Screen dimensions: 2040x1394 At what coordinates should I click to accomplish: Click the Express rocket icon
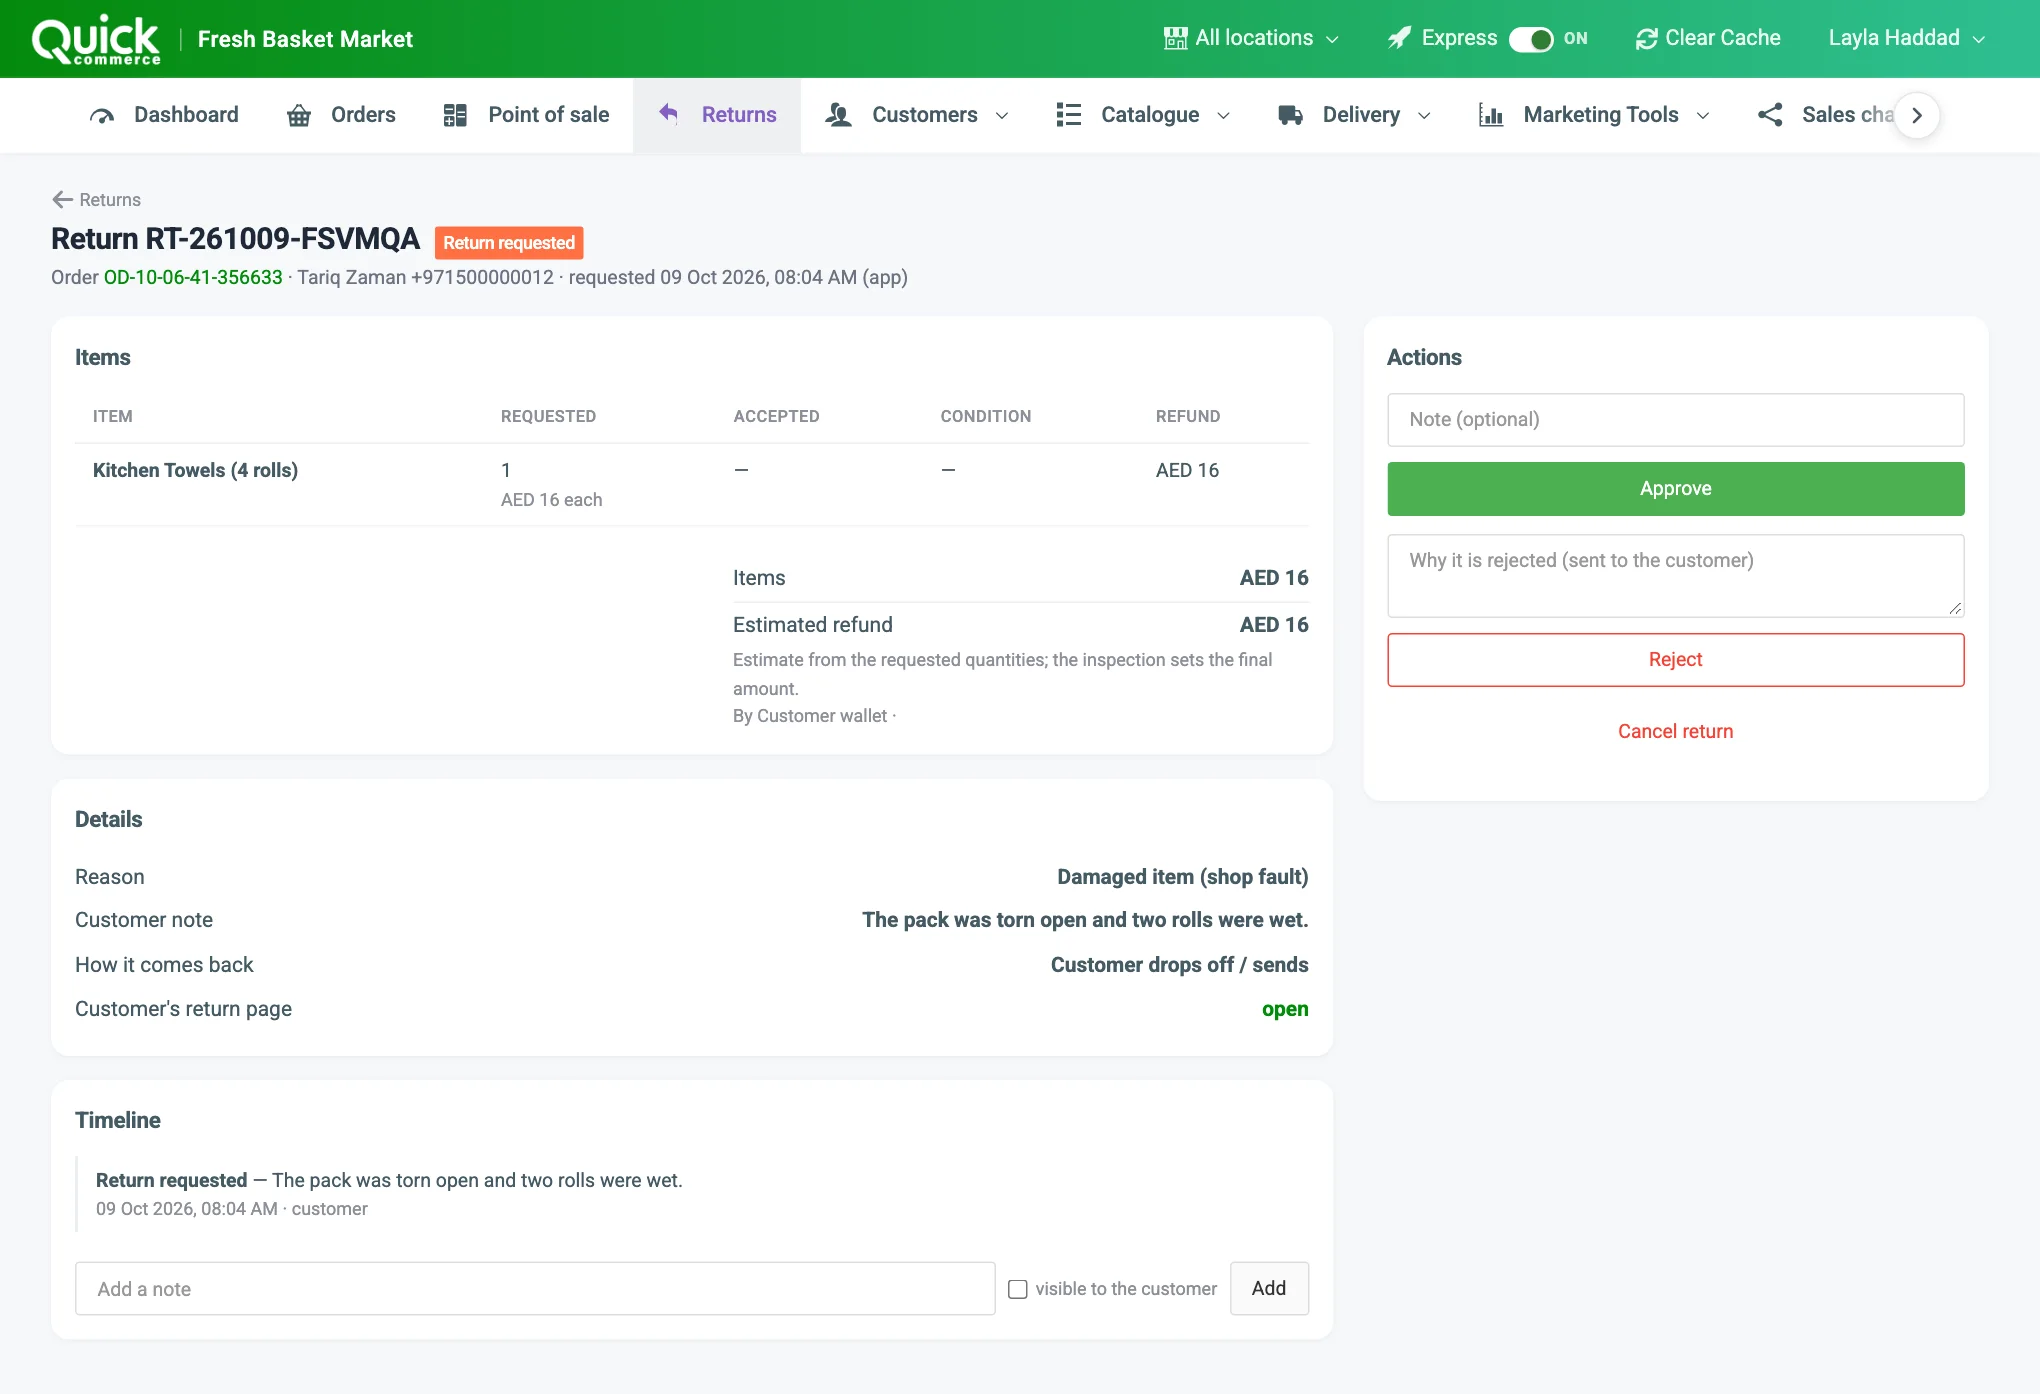point(1399,38)
